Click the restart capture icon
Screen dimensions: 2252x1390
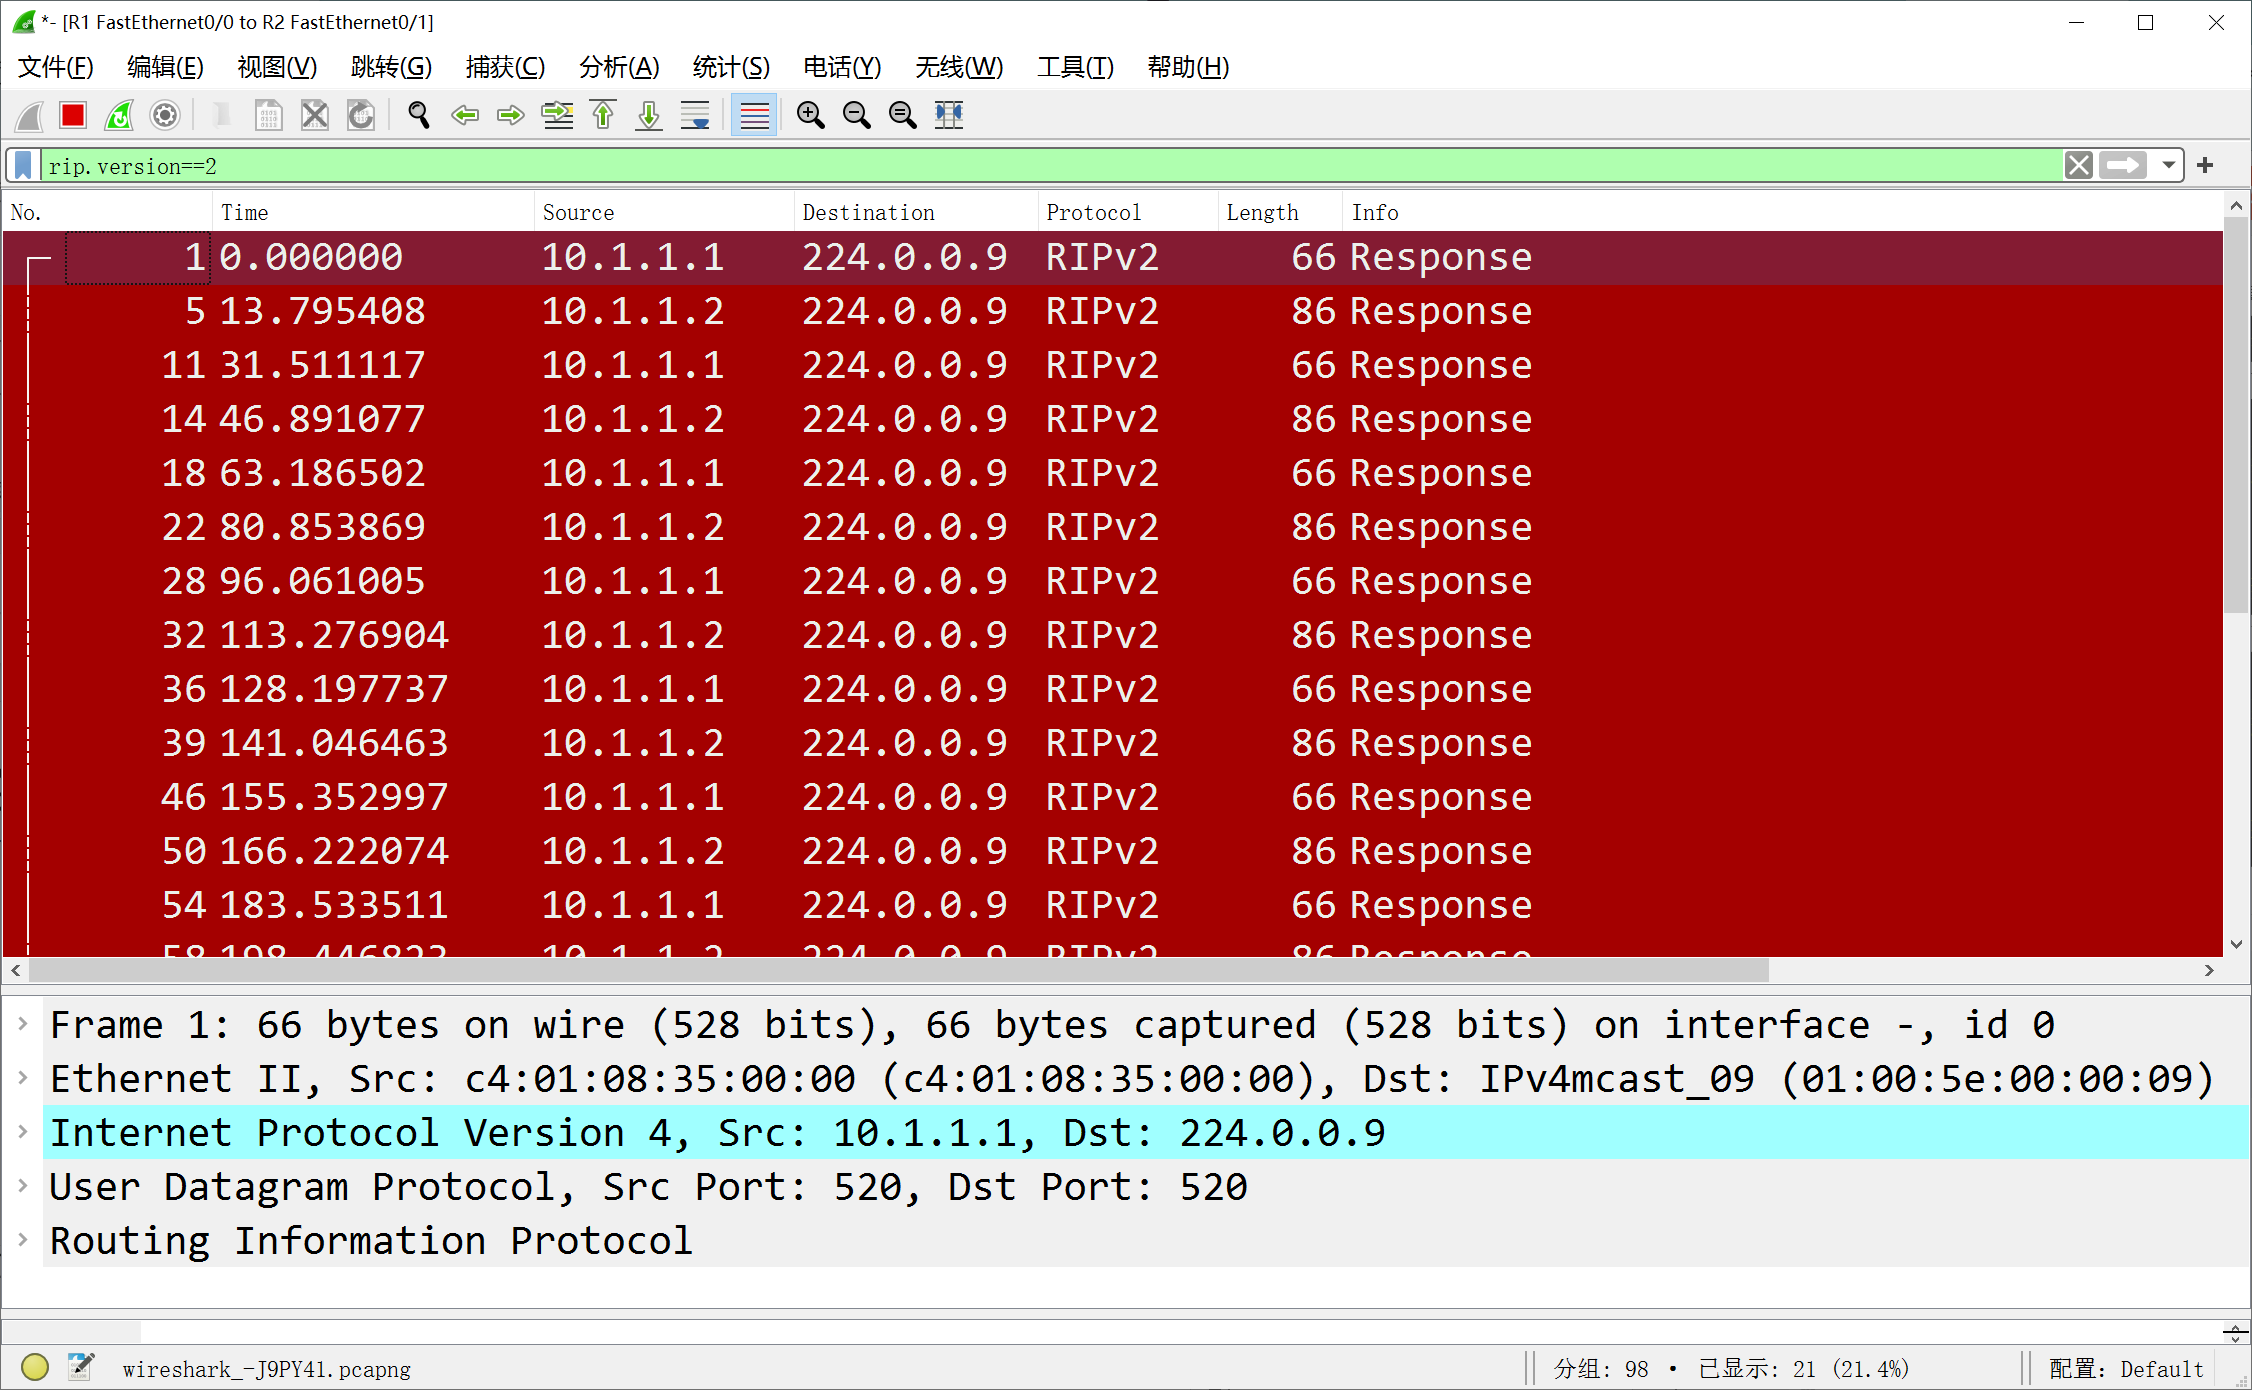(121, 113)
